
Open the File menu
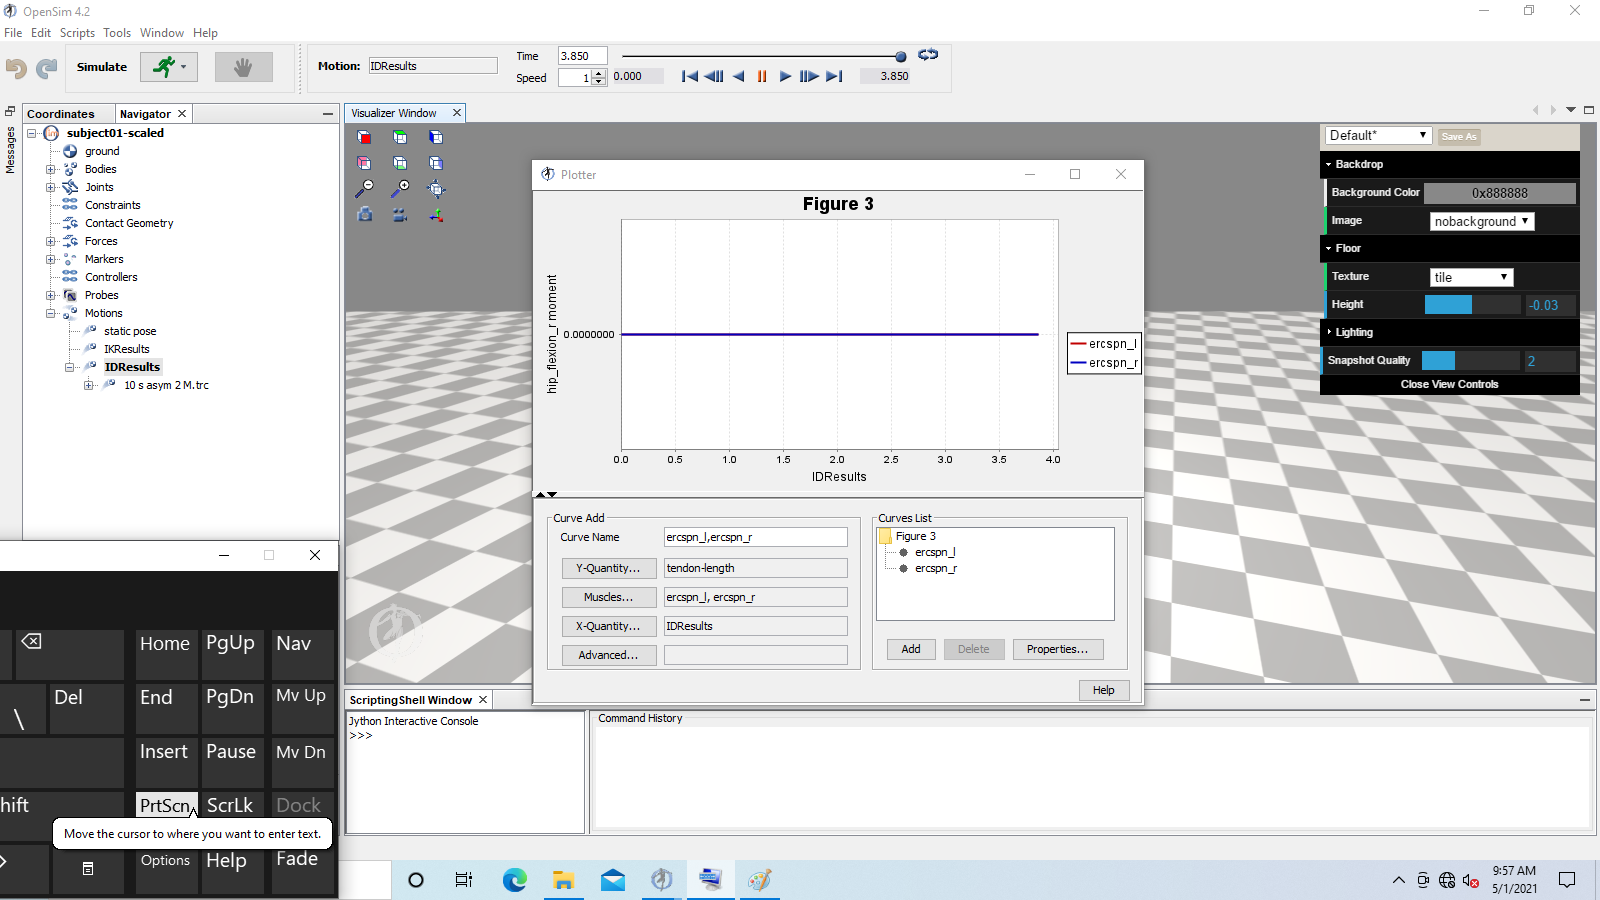[x=13, y=33]
